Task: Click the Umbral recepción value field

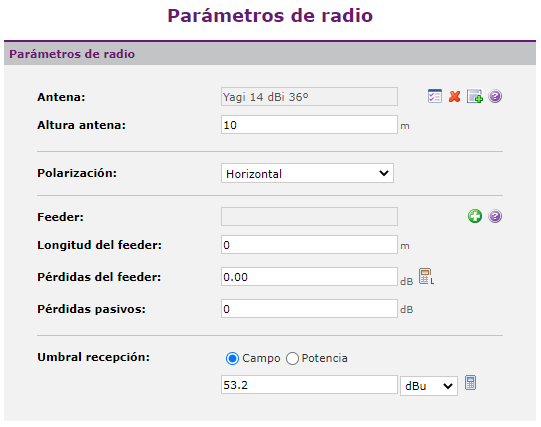Action: (309, 385)
